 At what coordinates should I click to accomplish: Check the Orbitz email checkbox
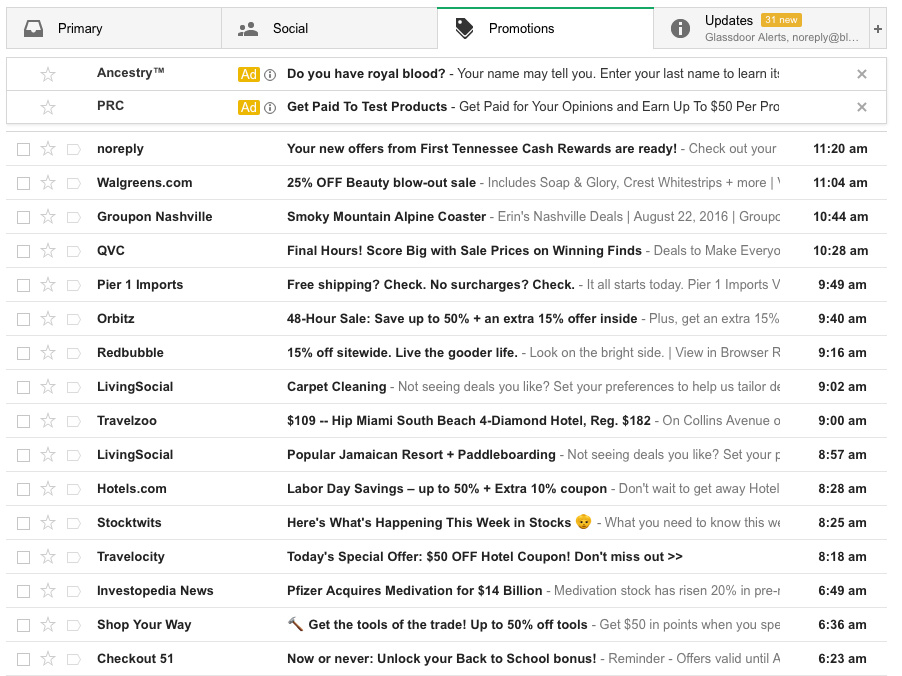coord(24,319)
